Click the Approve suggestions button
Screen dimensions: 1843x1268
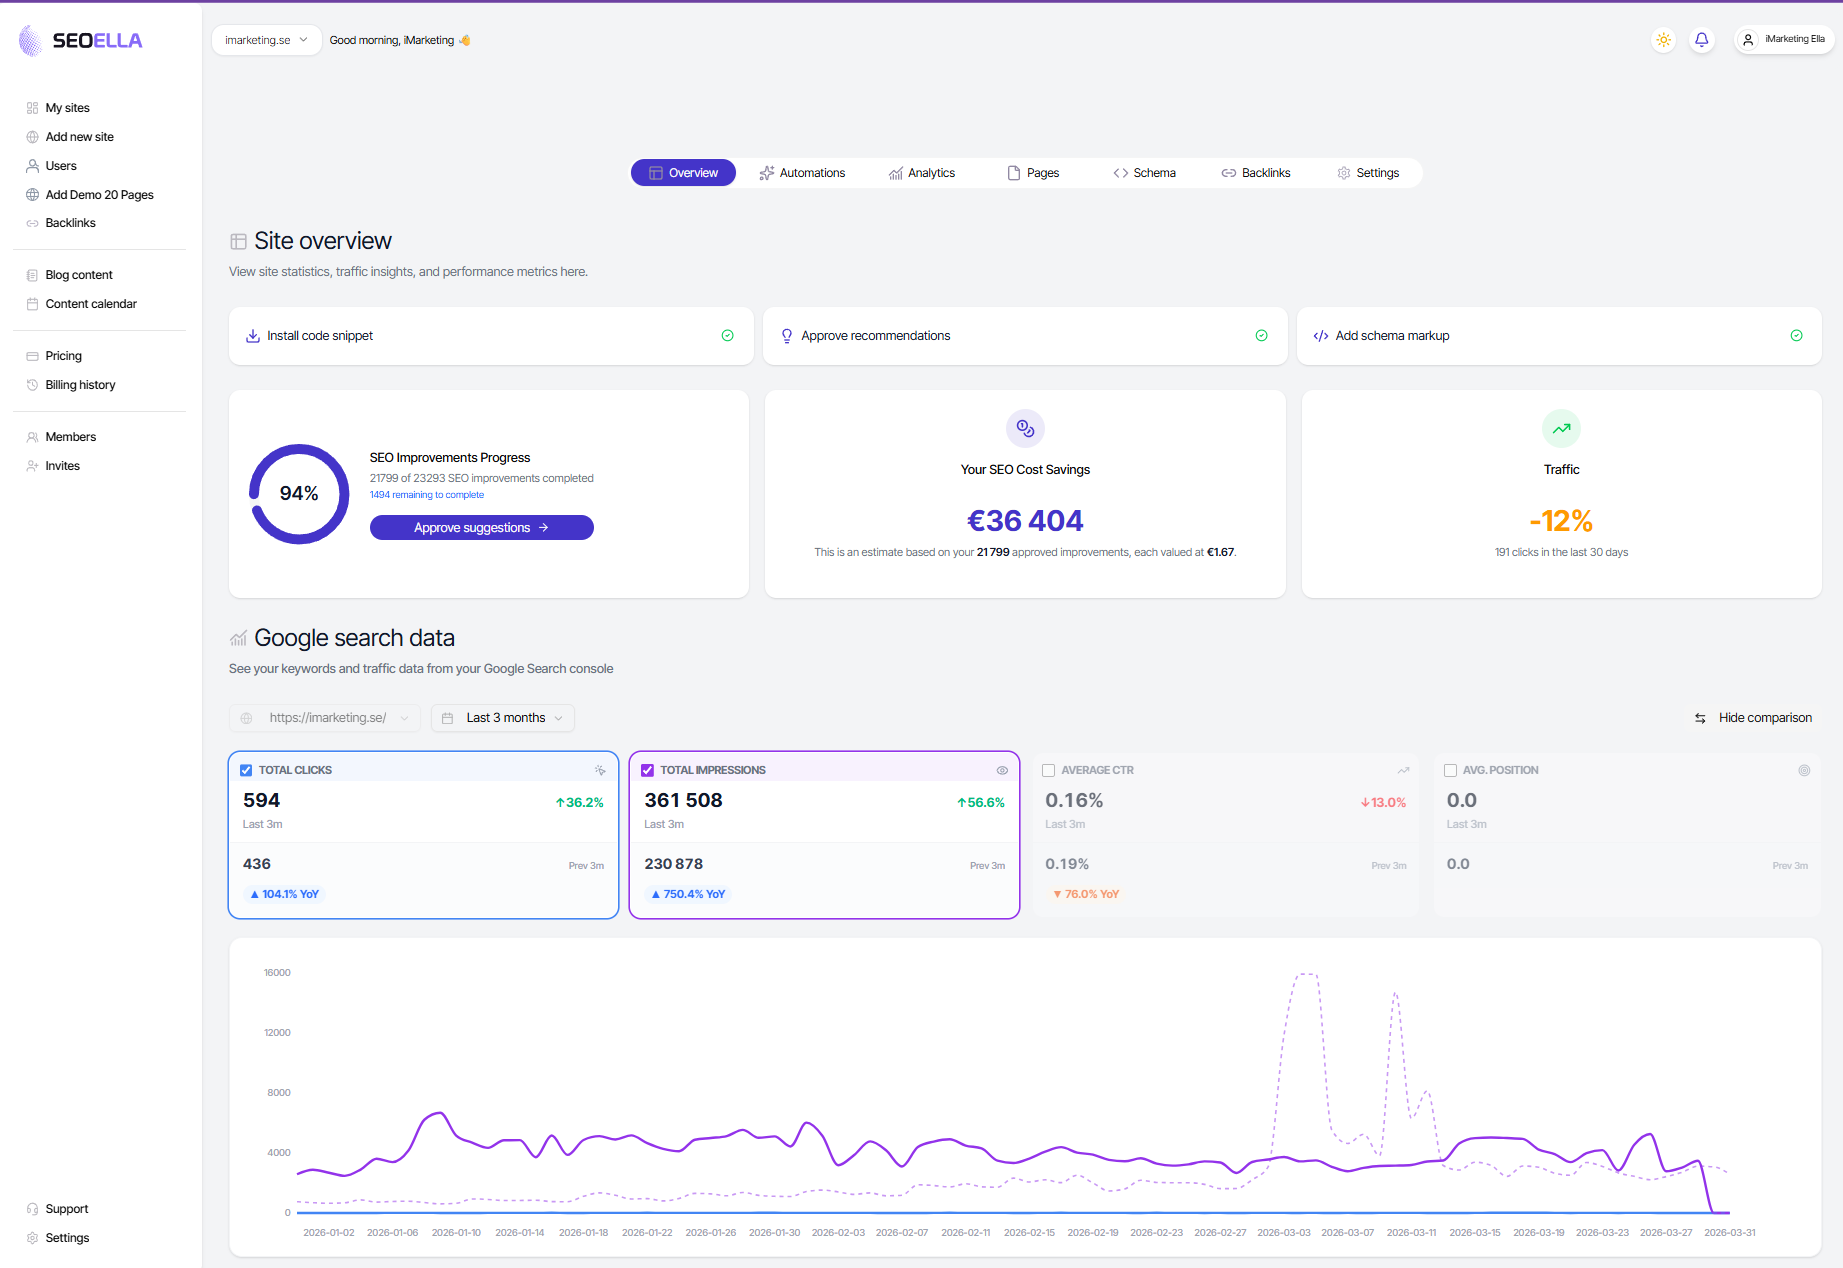pos(481,528)
